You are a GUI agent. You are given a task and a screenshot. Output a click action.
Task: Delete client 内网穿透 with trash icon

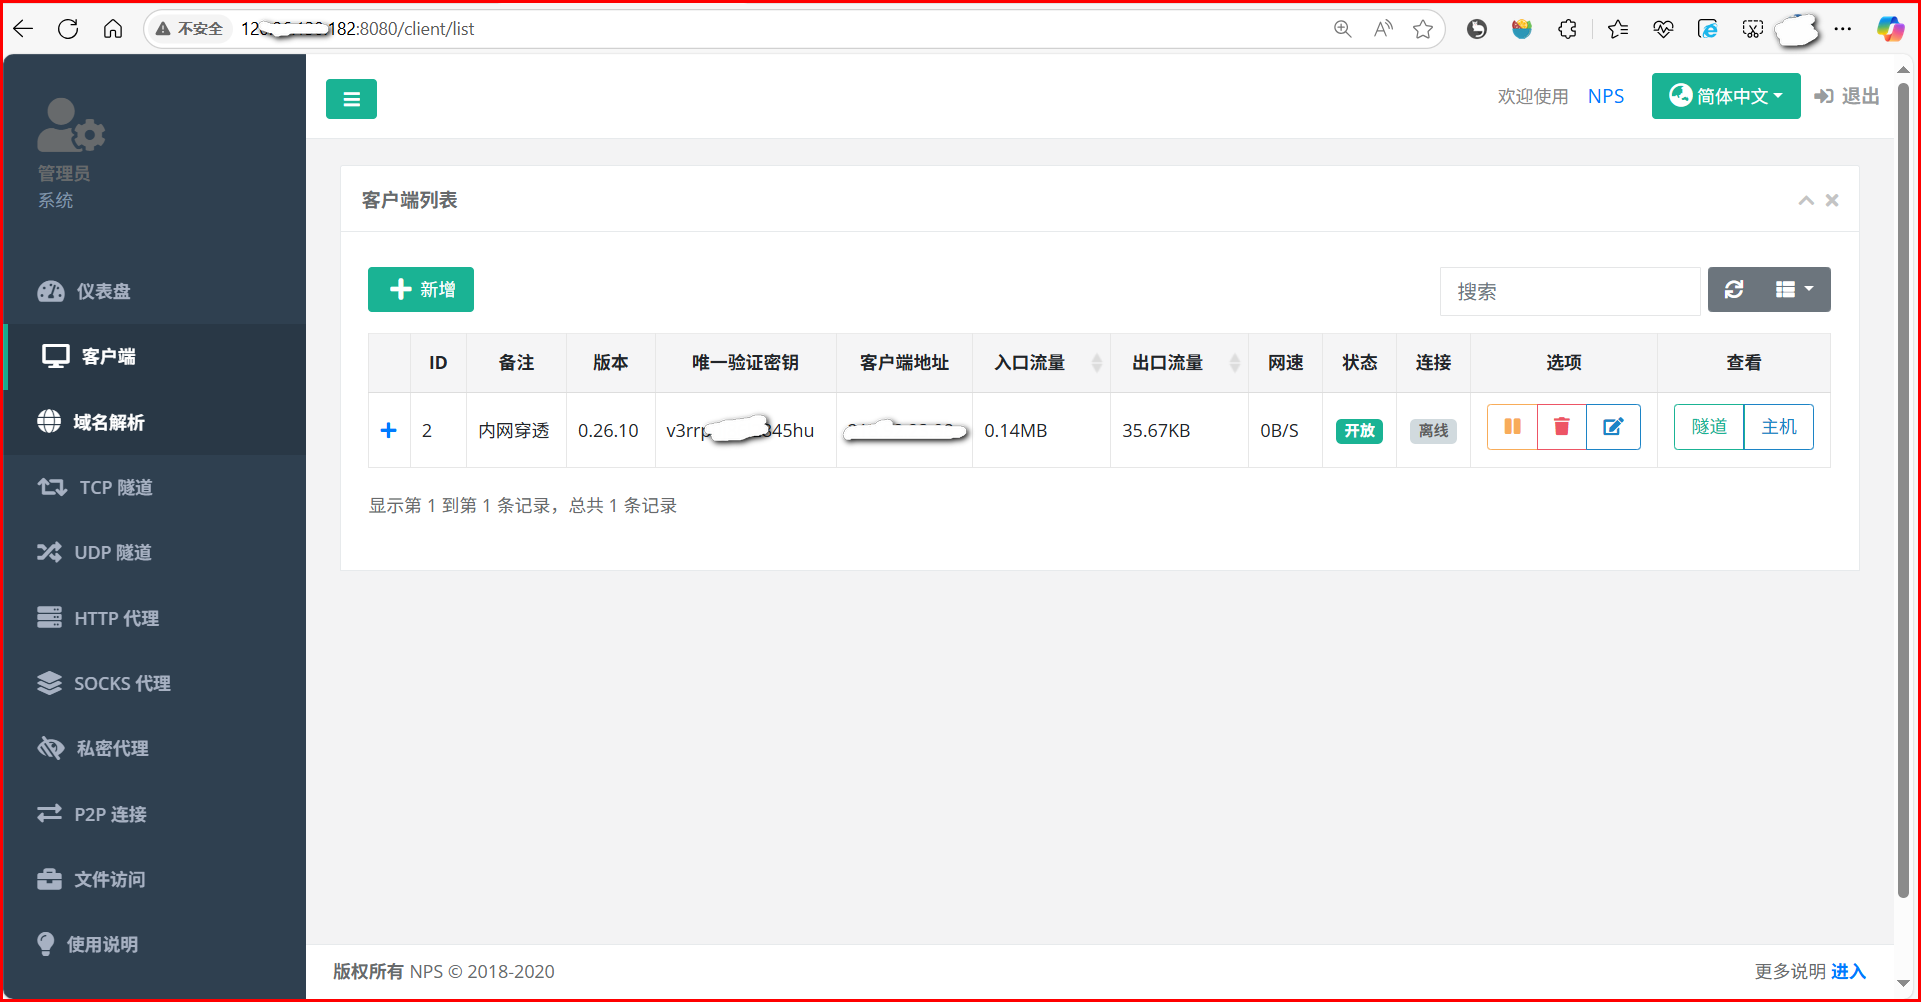click(x=1562, y=427)
